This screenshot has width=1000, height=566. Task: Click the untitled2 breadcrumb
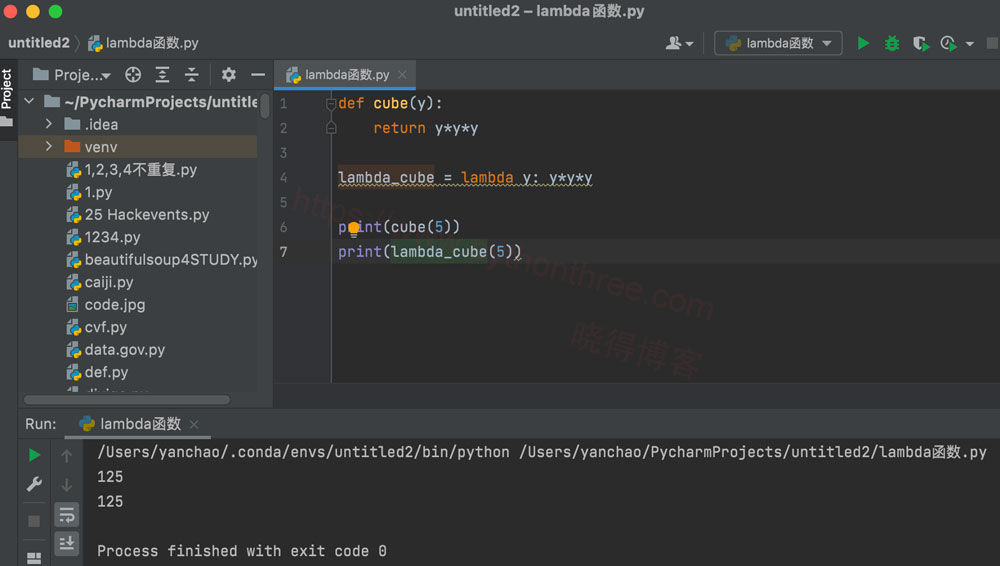coord(39,43)
